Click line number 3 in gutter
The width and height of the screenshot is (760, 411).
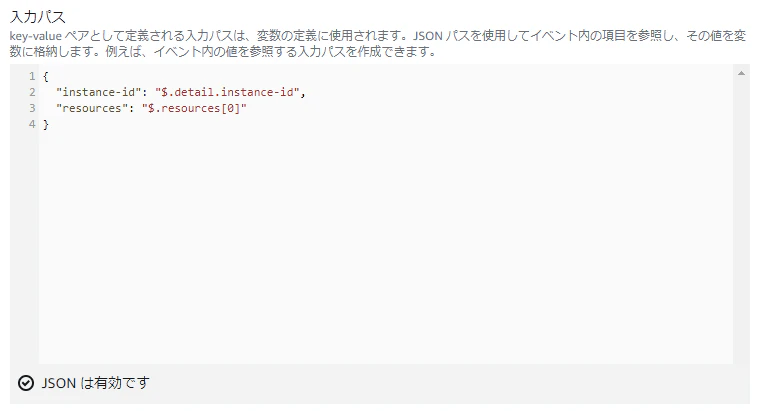32,108
